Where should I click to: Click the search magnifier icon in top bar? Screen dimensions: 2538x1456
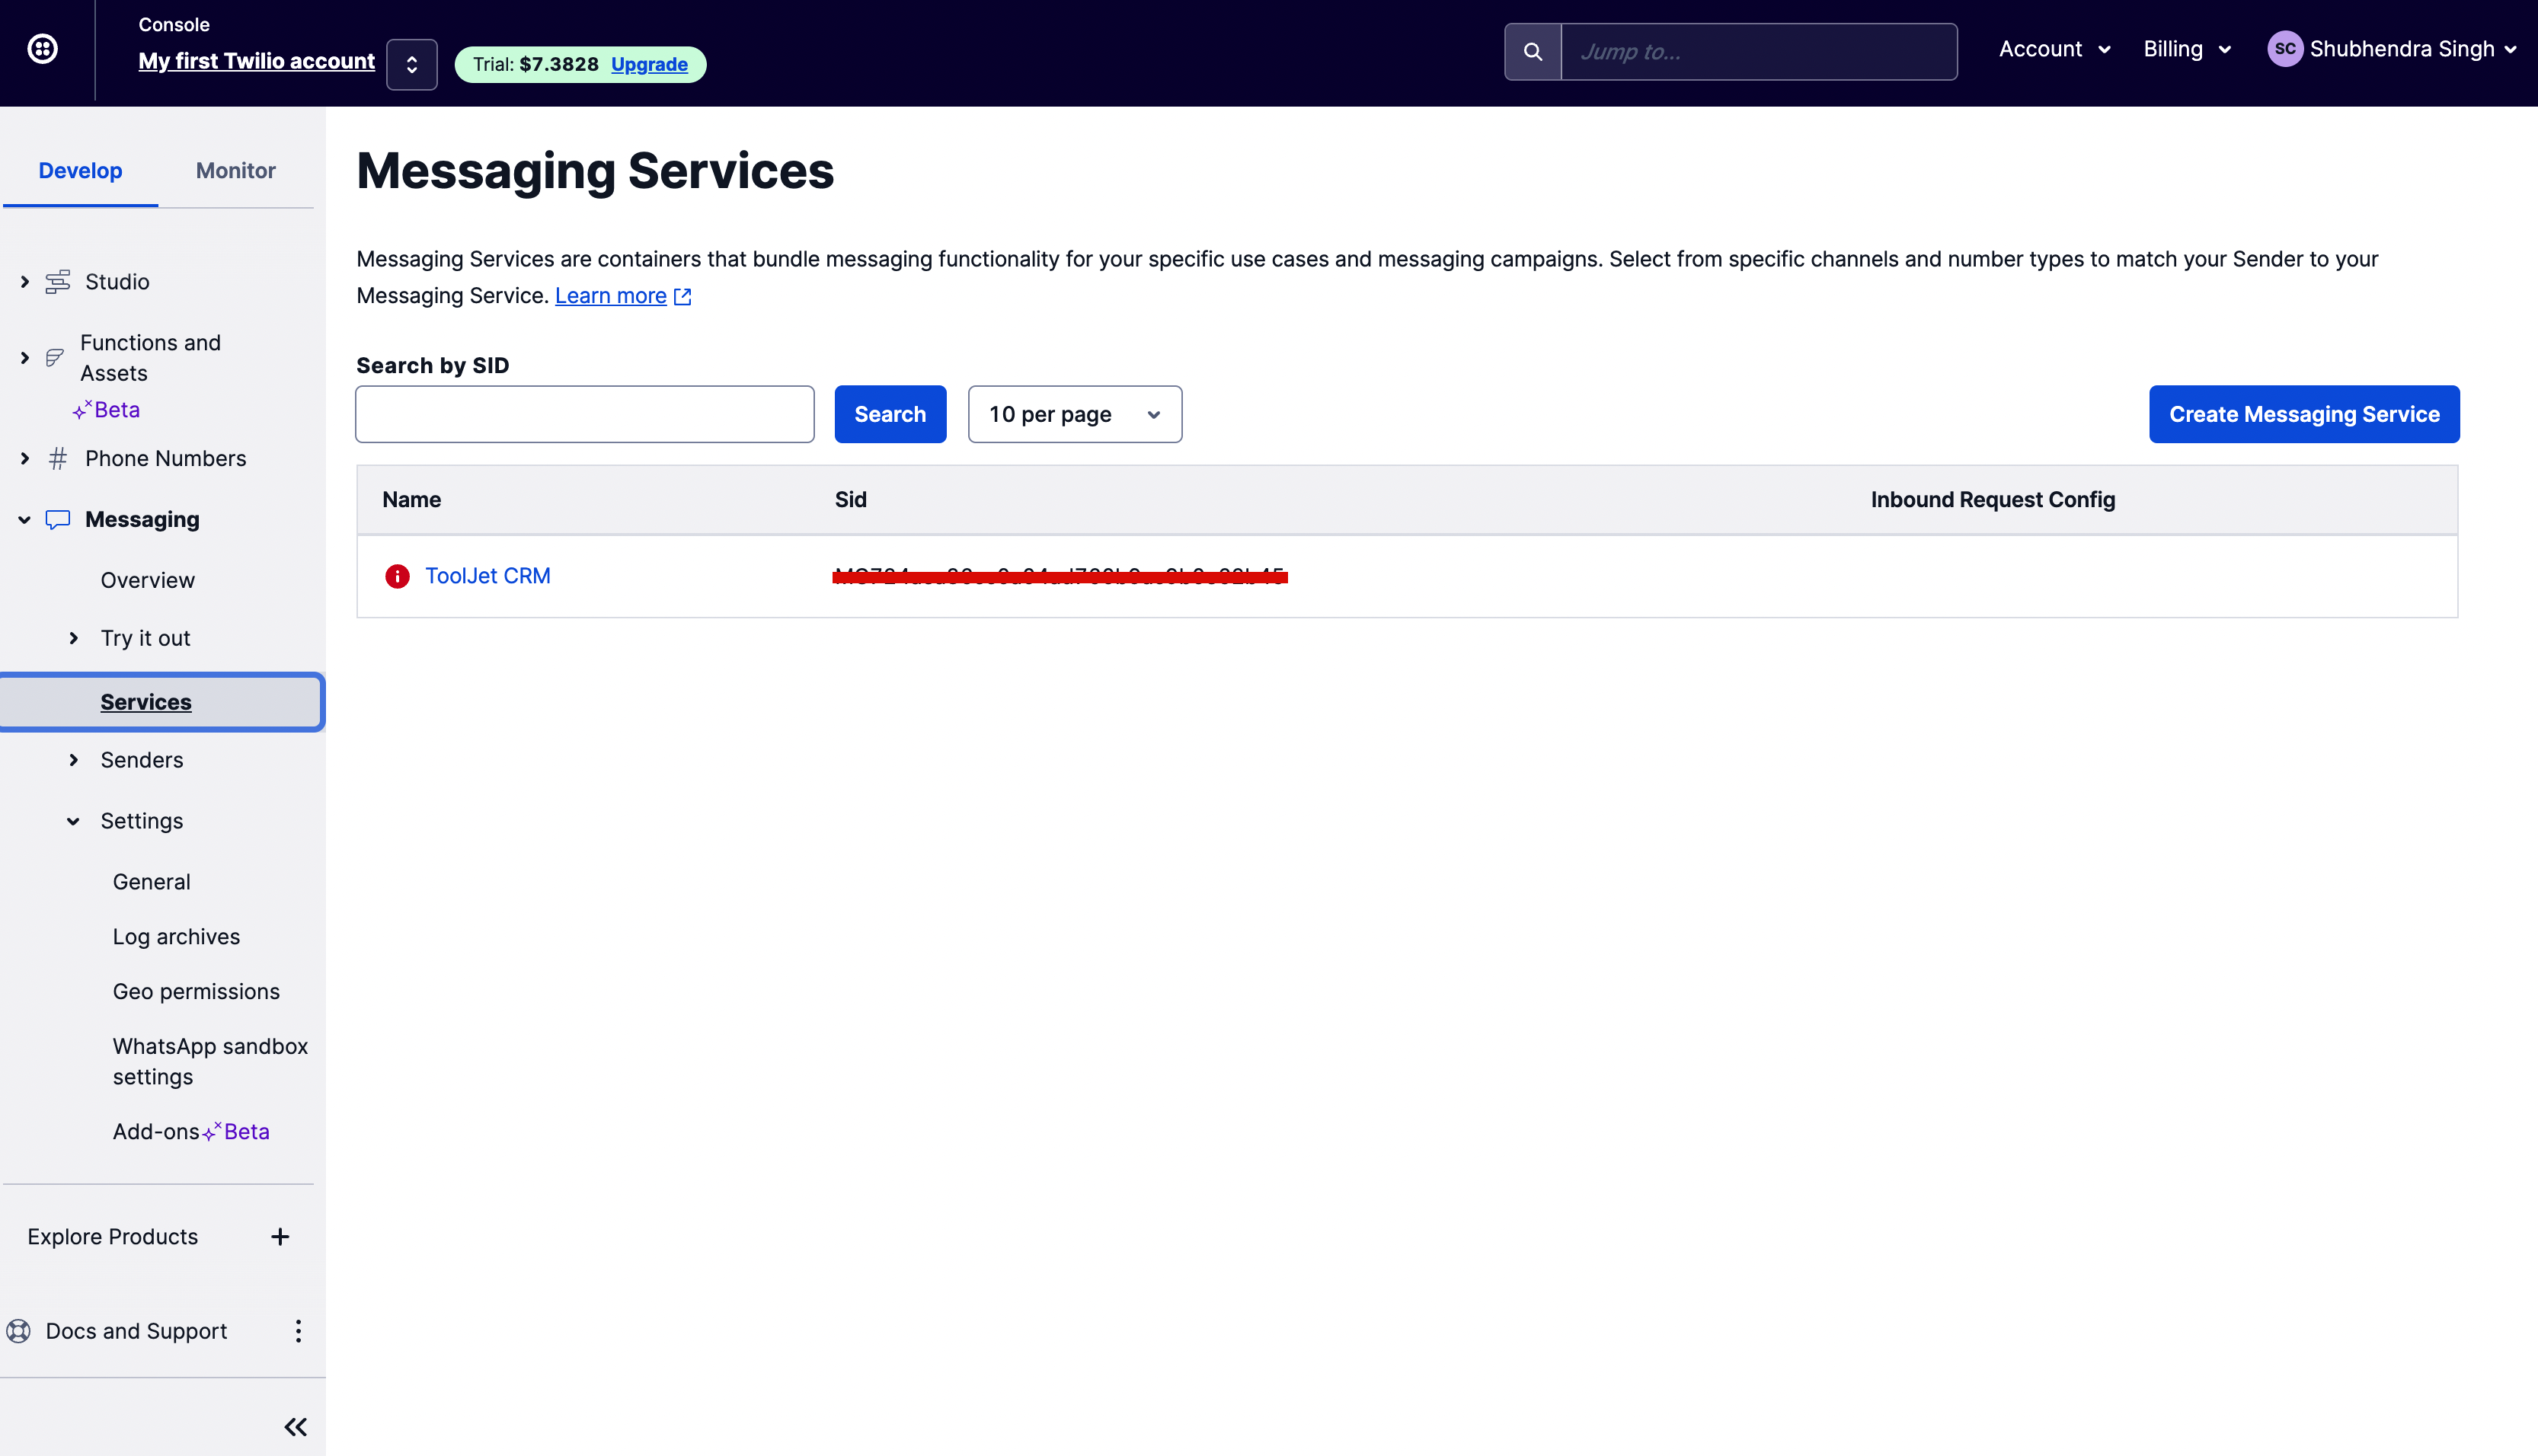click(x=1534, y=50)
